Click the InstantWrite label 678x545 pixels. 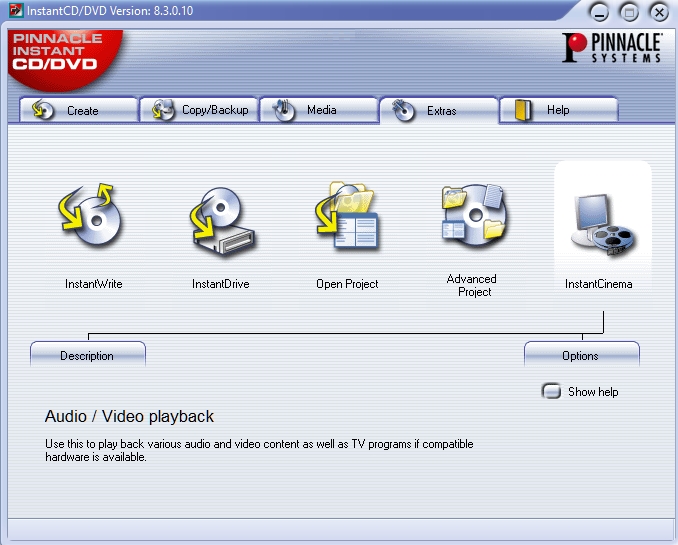click(x=94, y=284)
